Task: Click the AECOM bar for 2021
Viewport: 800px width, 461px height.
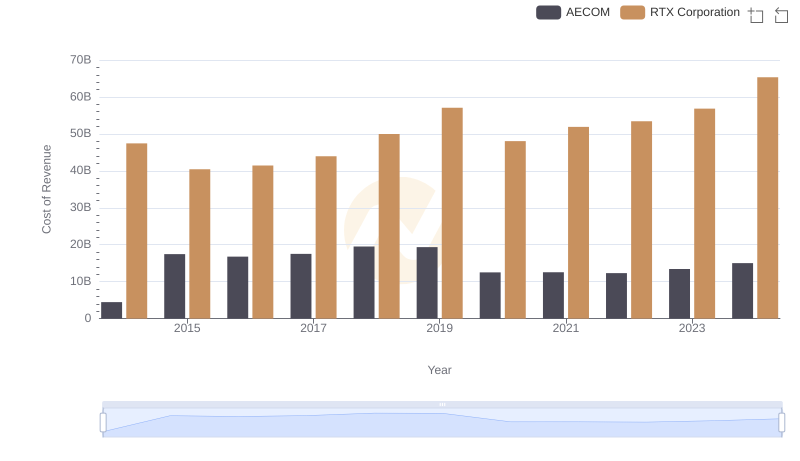Action: point(553,295)
